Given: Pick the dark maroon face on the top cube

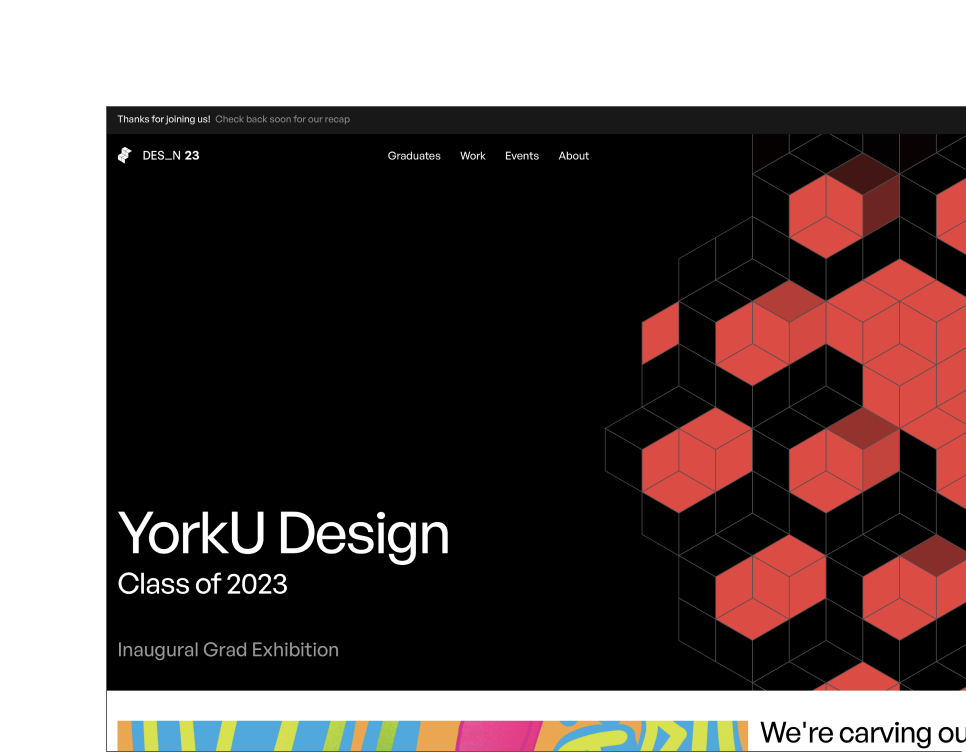Looking at the screenshot, I should [862, 172].
